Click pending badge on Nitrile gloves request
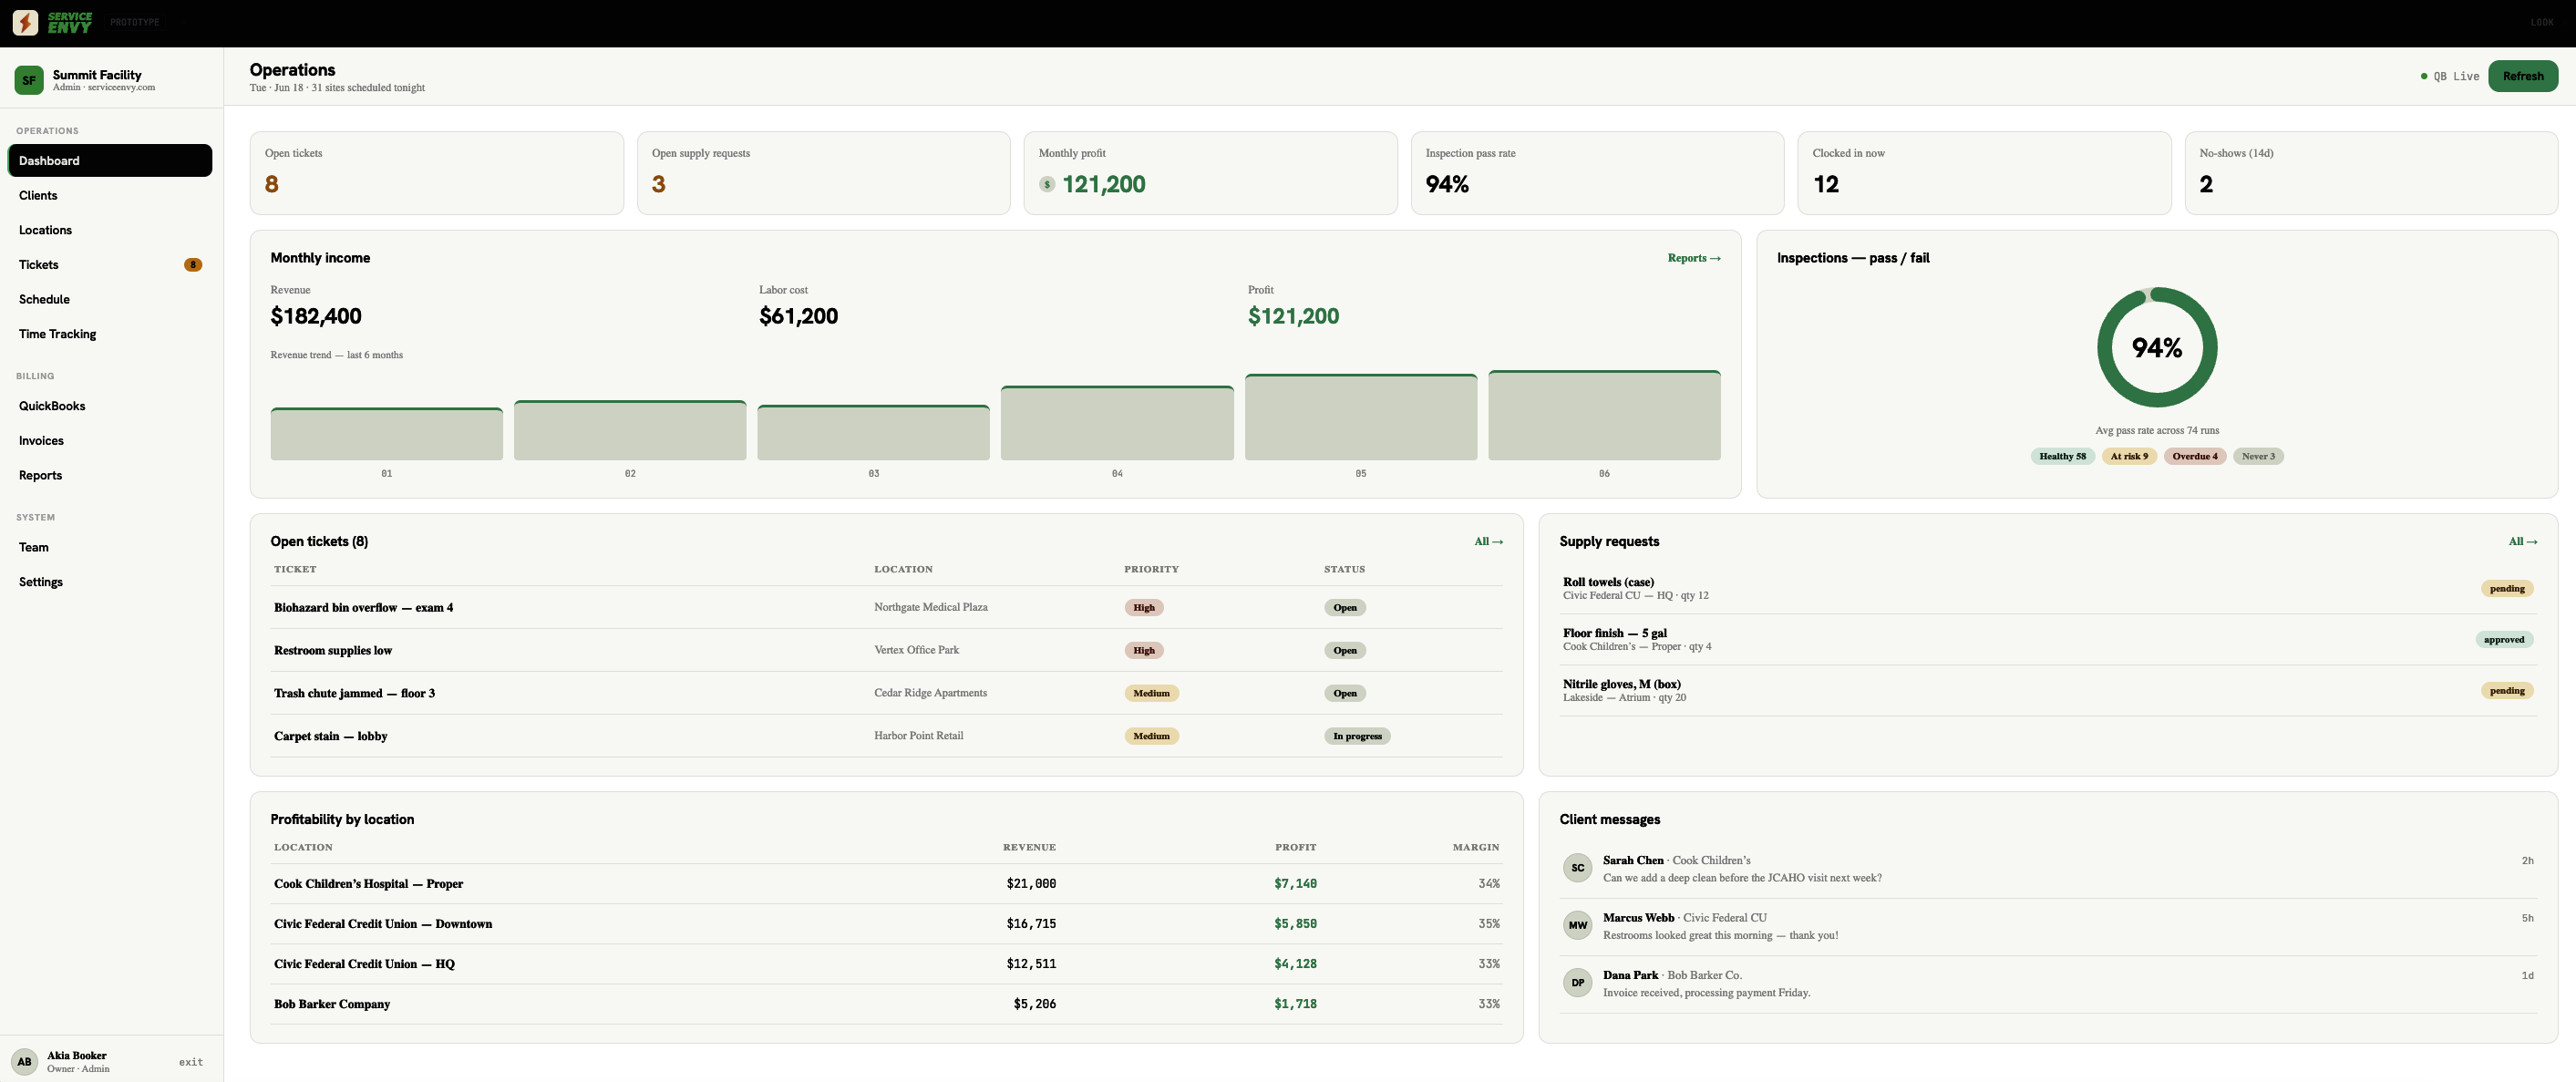Viewport: 2576px width, 1082px height. [2507, 691]
